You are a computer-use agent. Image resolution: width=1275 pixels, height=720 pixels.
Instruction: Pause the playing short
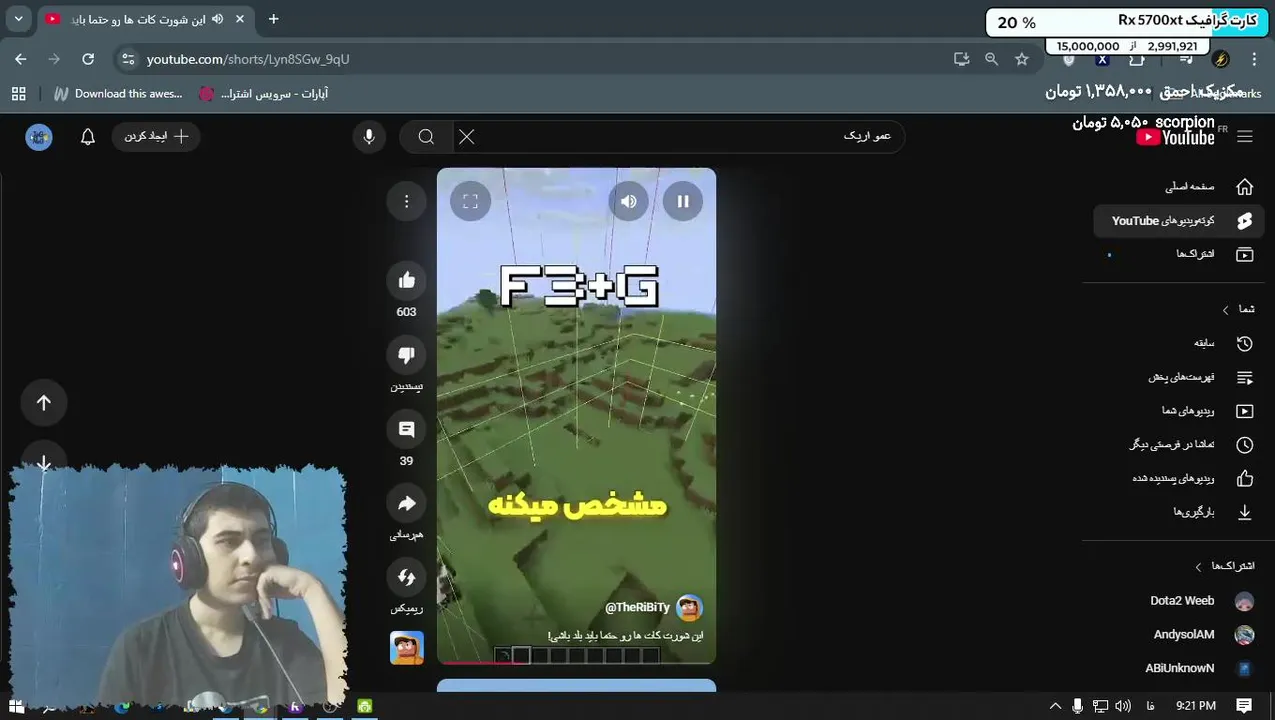click(x=683, y=202)
